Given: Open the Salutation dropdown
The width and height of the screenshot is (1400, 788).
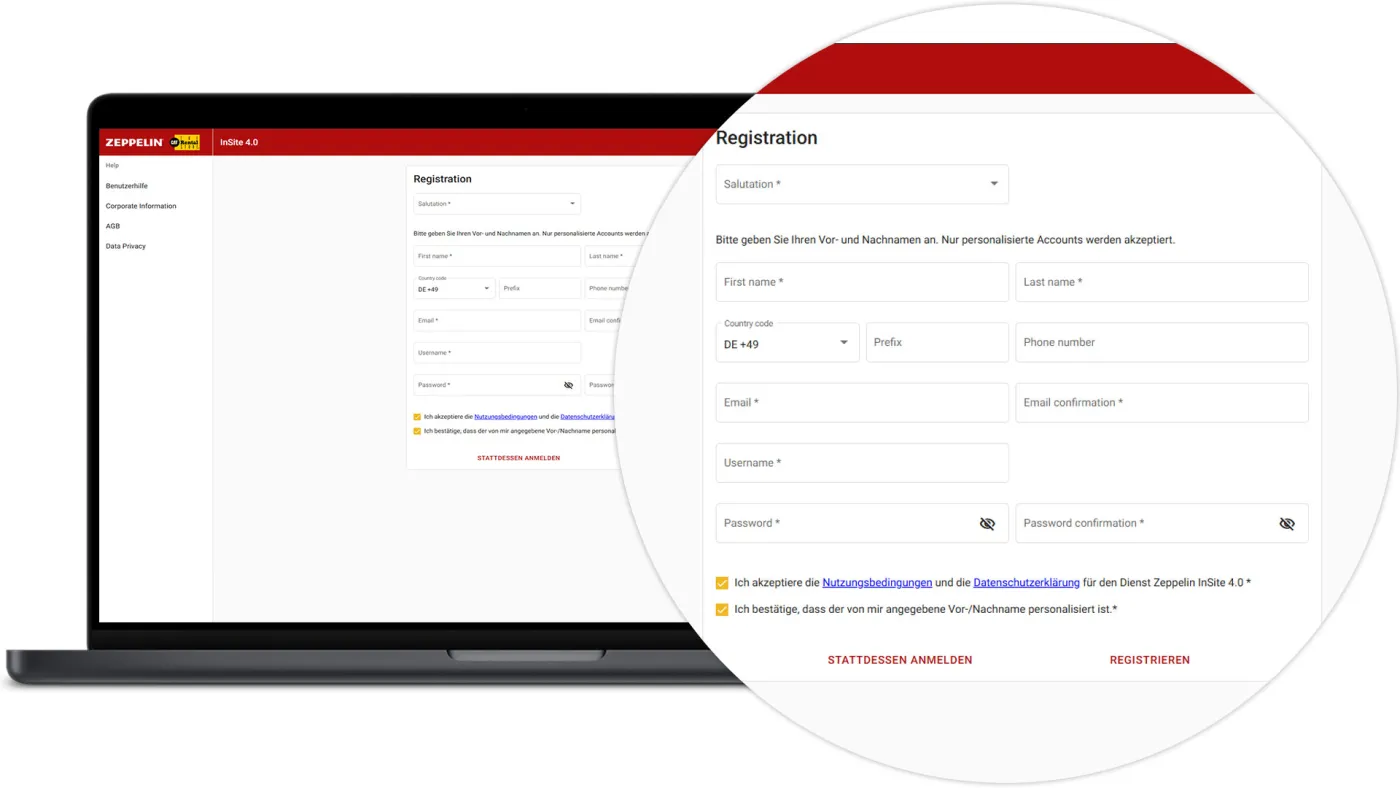Looking at the screenshot, I should pos(862,183).
